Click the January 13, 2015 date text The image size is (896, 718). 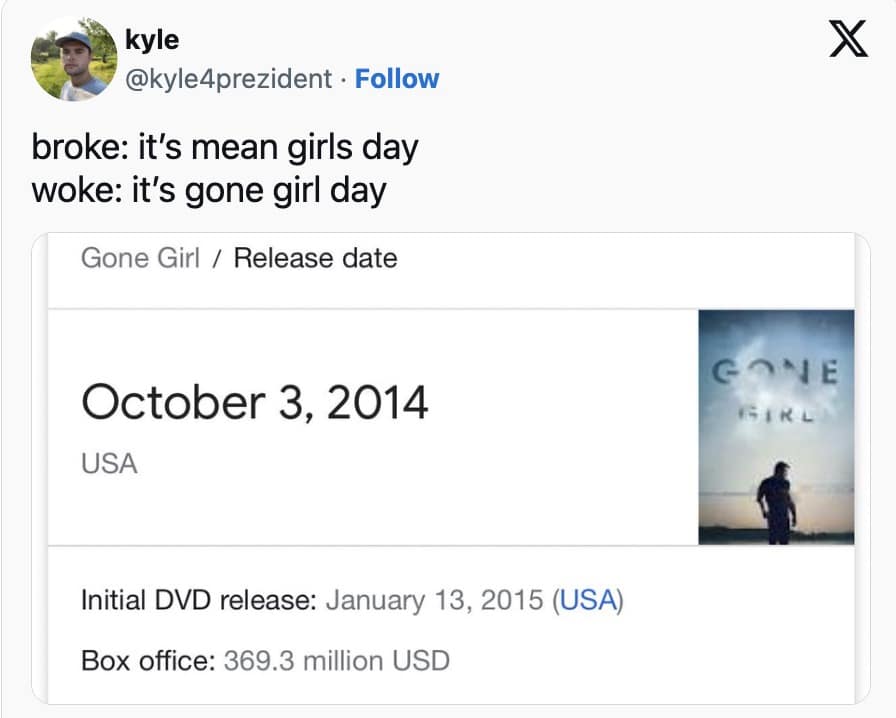[435, 601]
